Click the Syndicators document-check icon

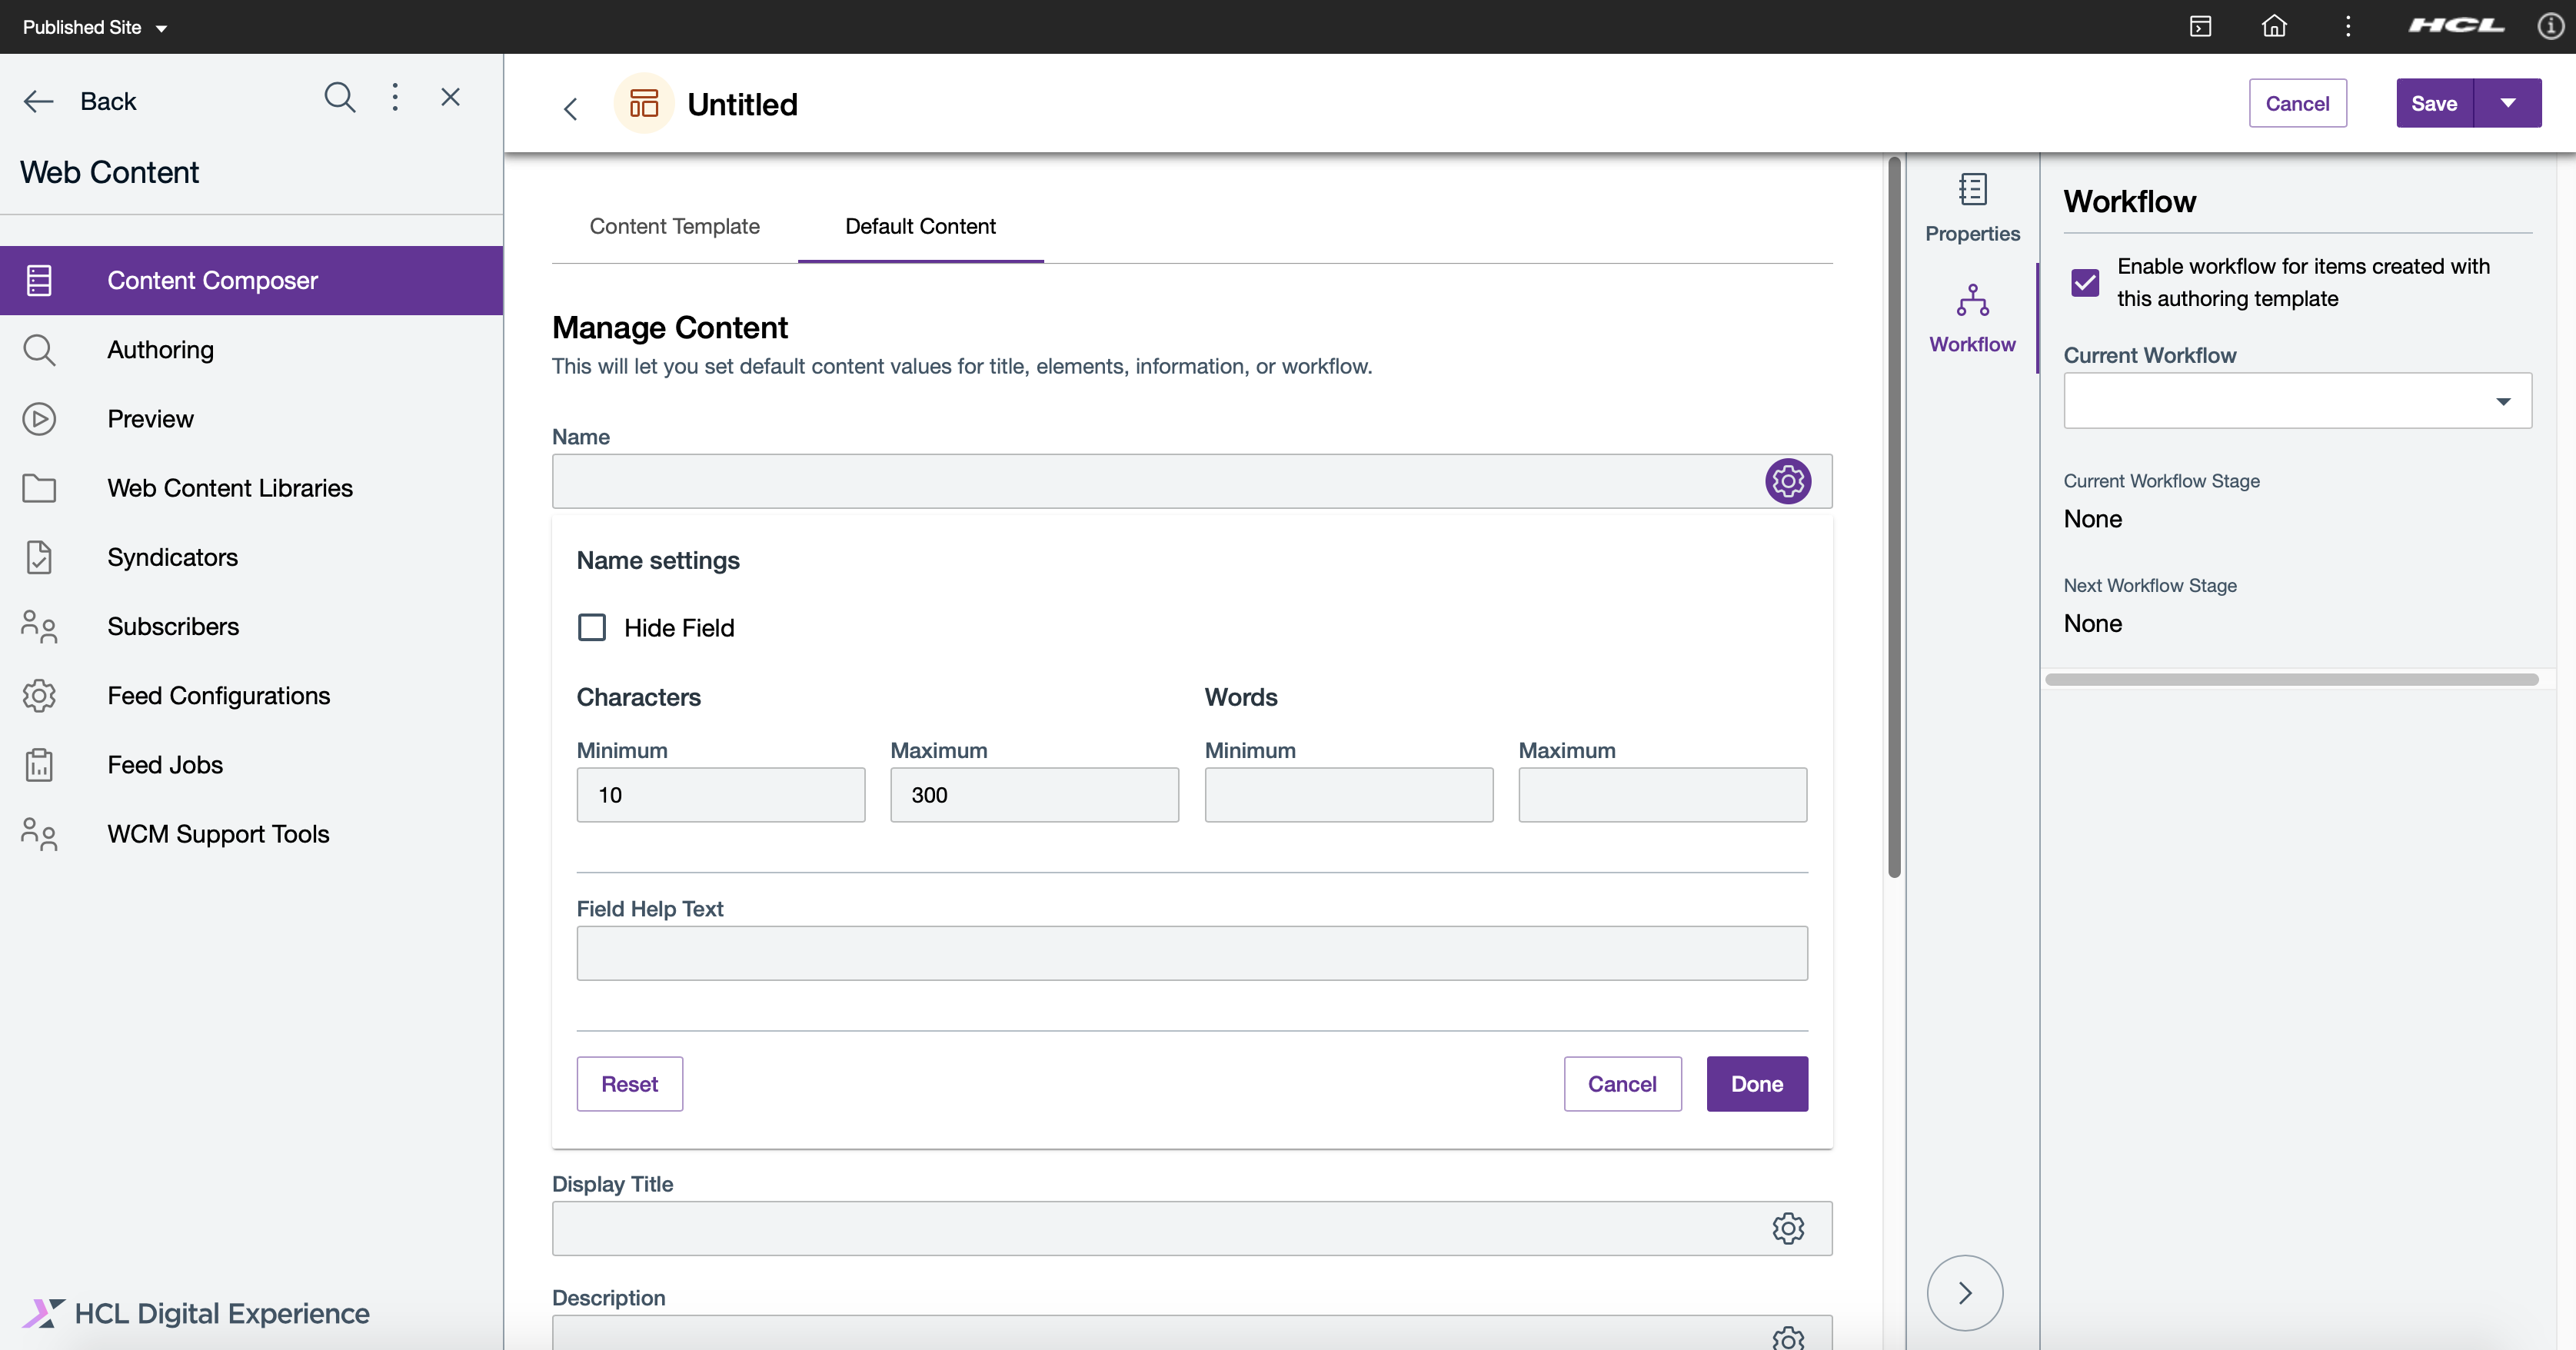[39, 557]
